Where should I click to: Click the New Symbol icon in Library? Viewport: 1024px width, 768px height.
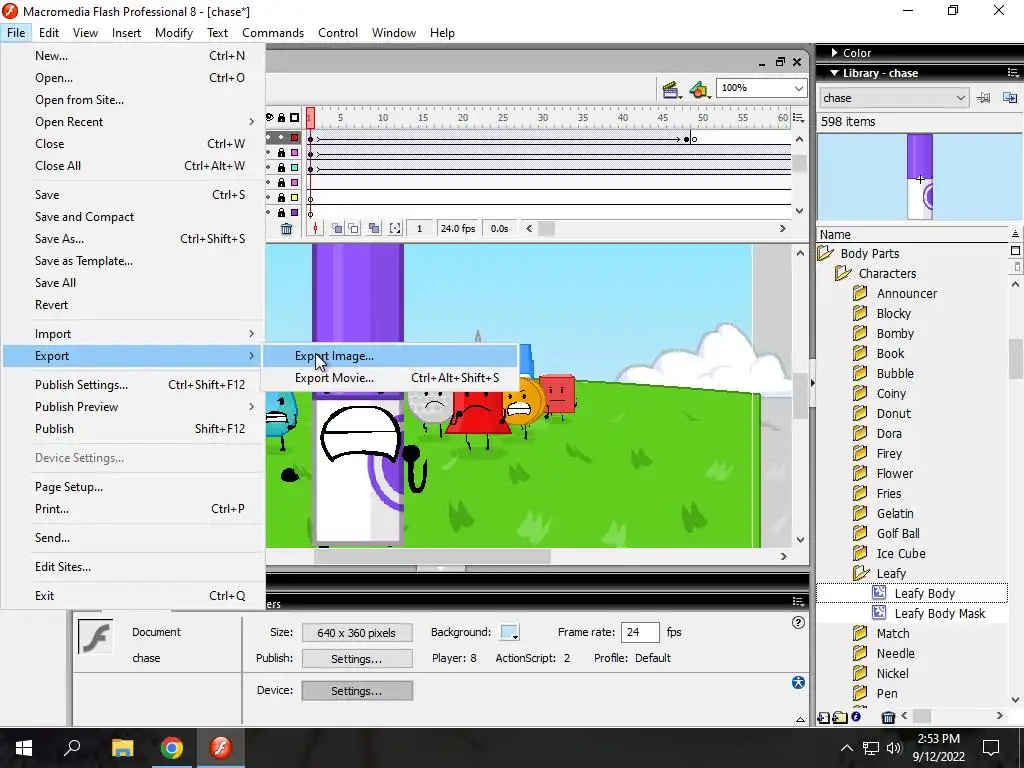click(824, 718)
